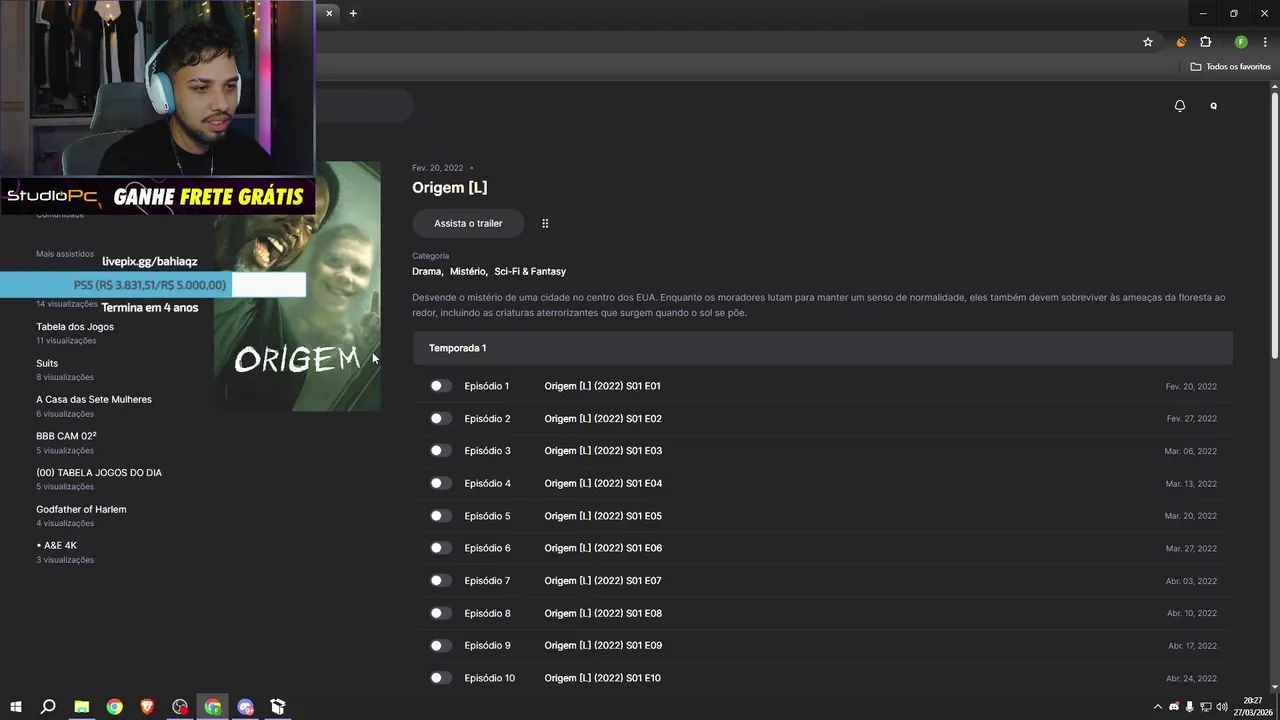Open Discord tray icon
Image resolution: width=1280 pixels, height=720 pixels.
click(x=1174, y=707)
